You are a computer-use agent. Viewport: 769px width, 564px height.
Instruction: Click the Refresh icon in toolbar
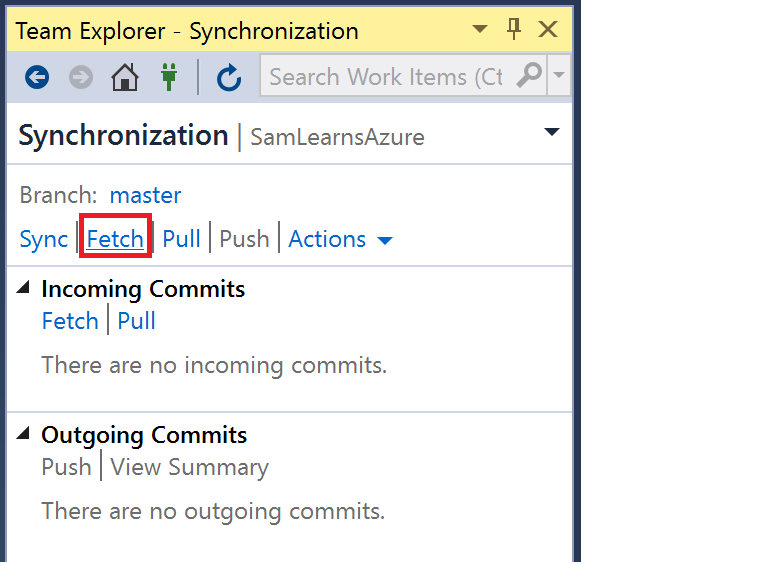coord(229,77)
